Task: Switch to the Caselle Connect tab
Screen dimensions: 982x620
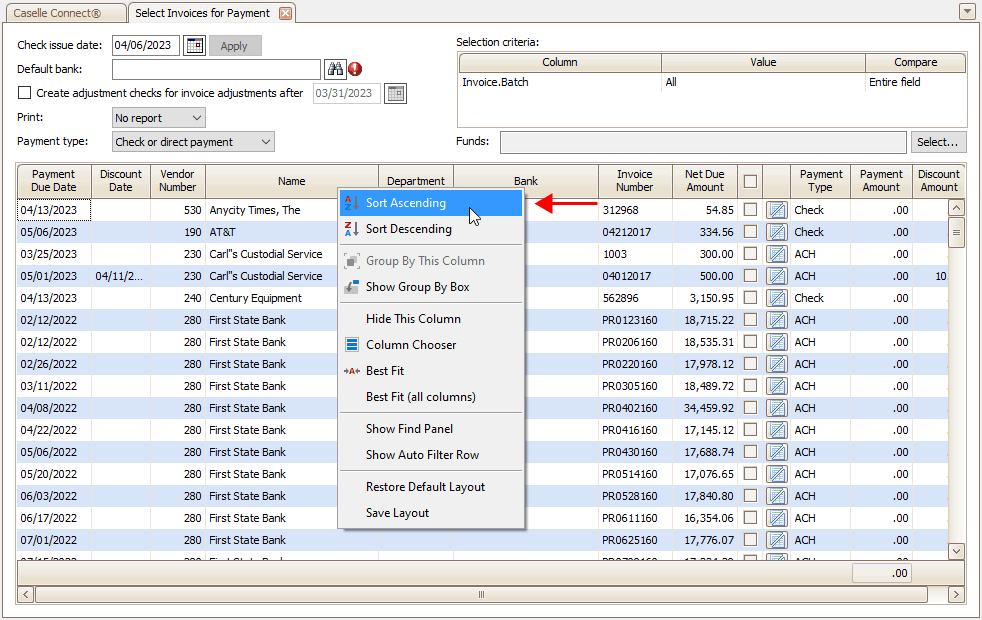Action: pos(60,13)
